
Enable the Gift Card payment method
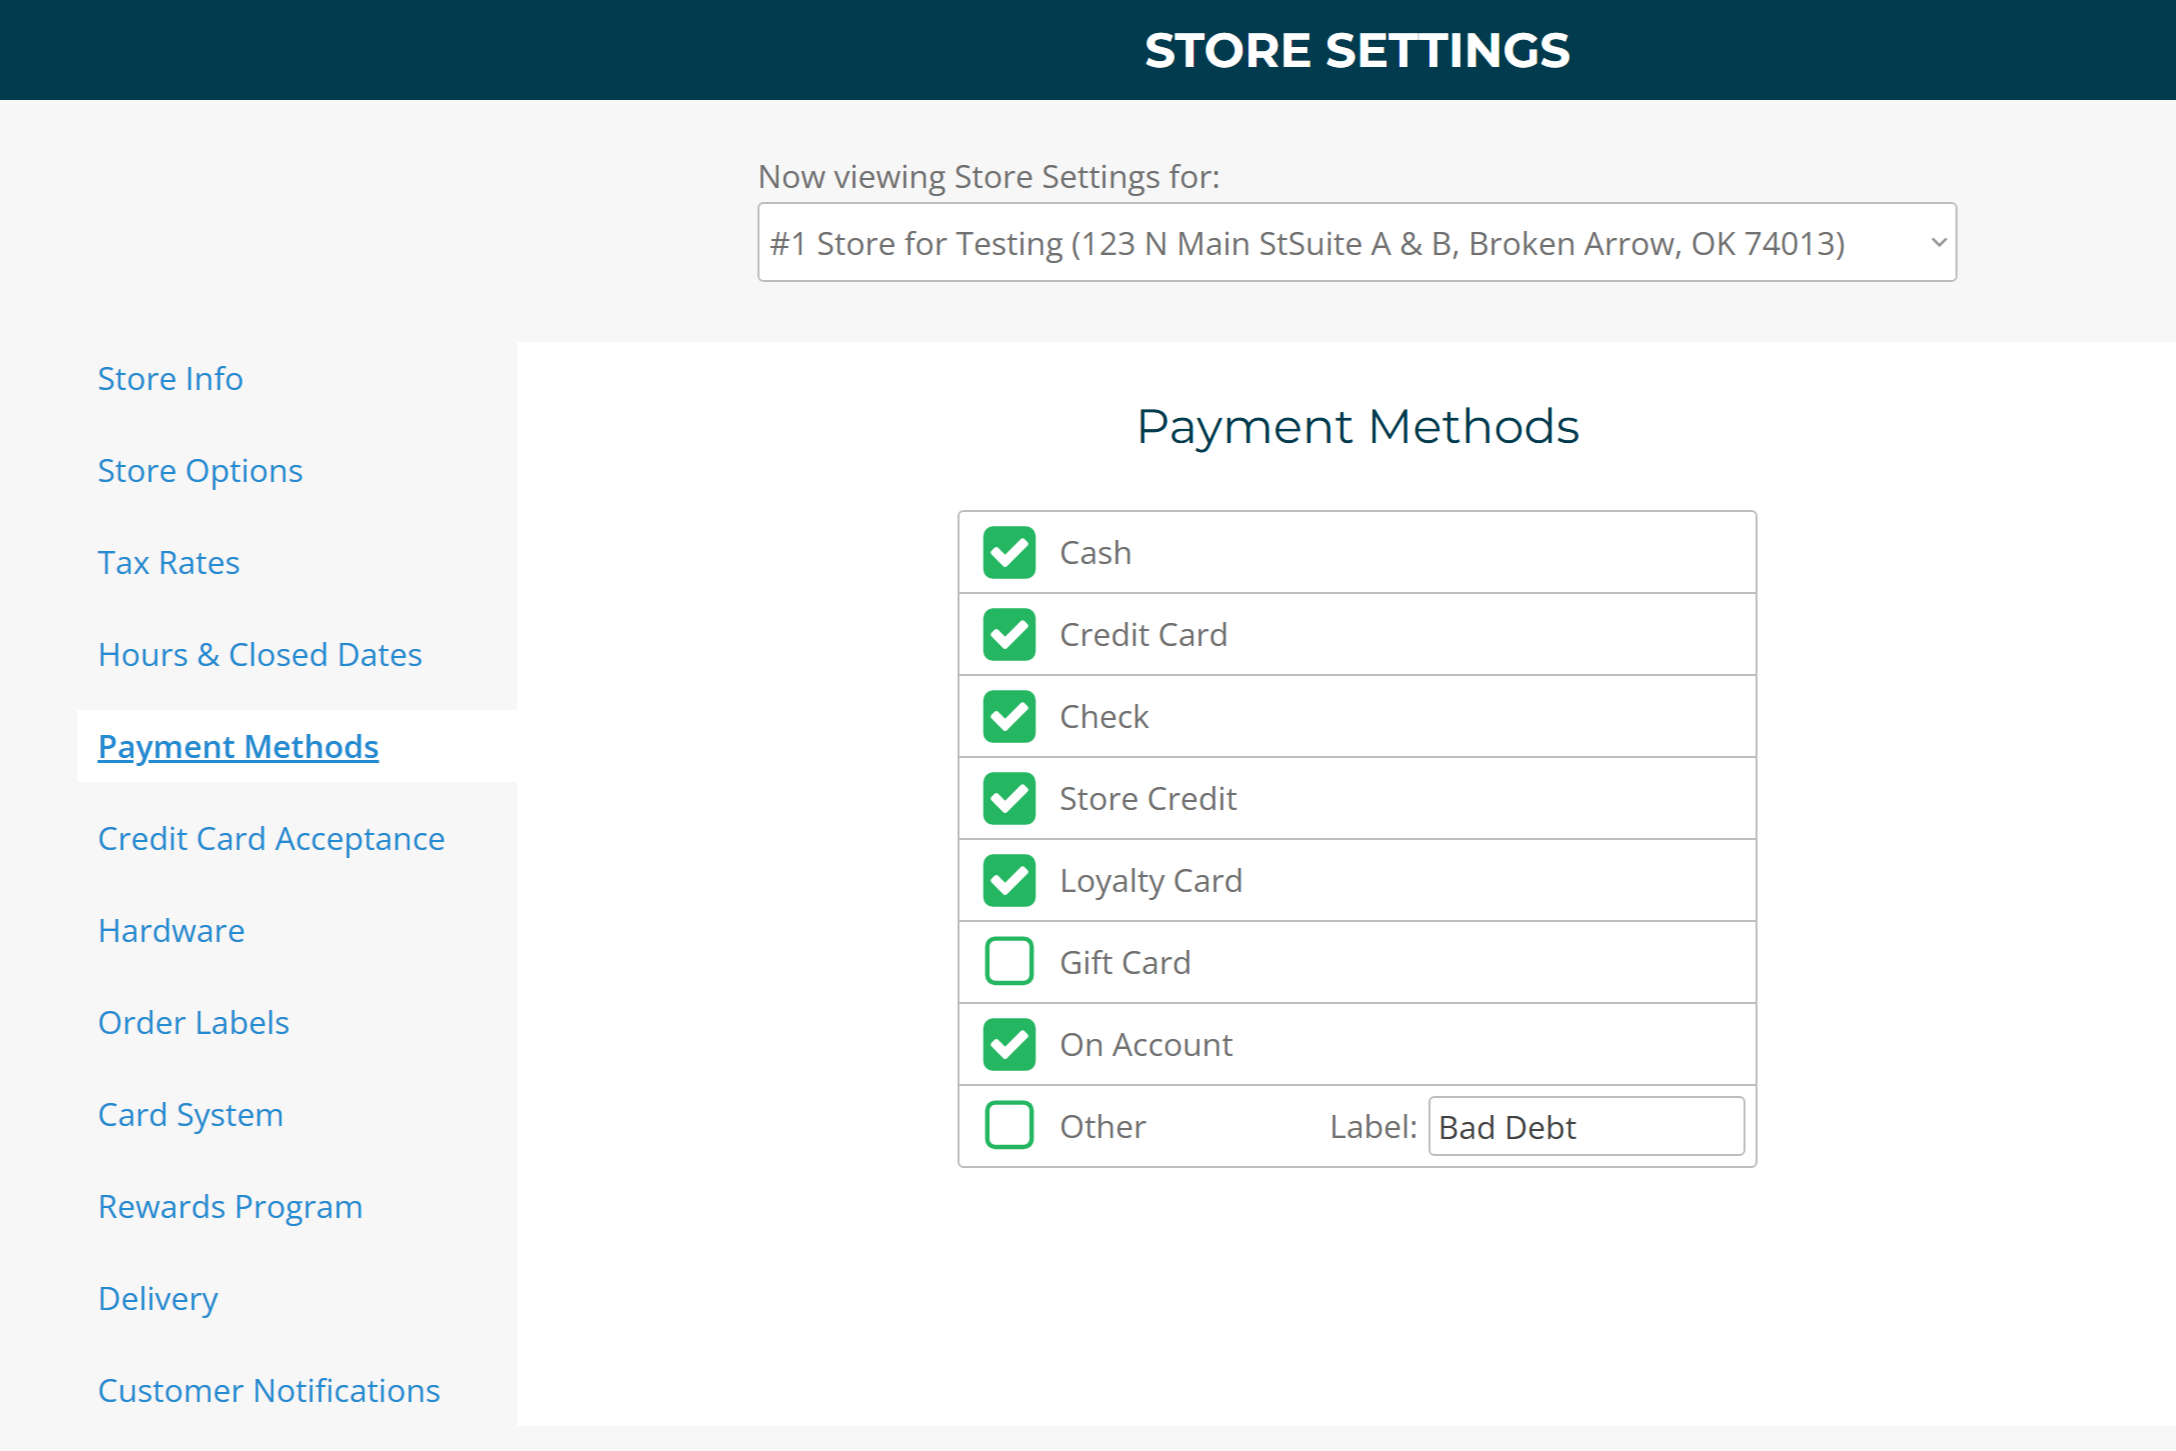click(x=1008, y=962)
